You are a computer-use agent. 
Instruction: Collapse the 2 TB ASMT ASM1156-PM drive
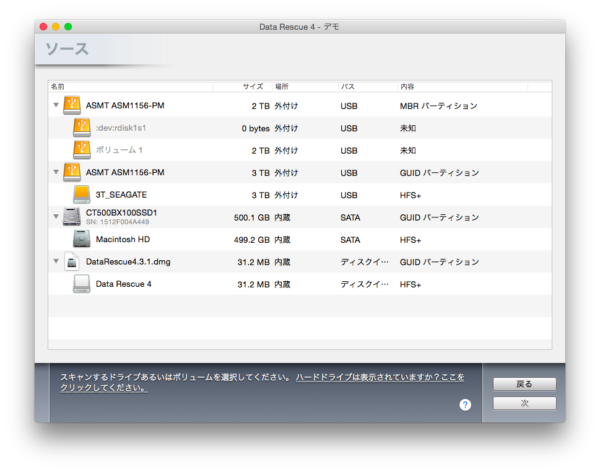(56, 105)
